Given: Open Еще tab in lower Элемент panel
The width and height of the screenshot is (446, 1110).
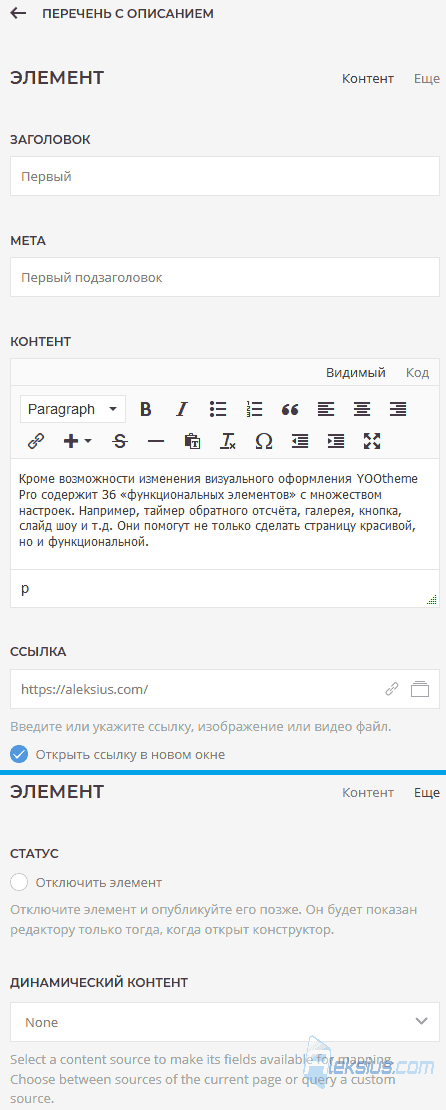Looking at the screenshot, I should (x=427, y=793).
